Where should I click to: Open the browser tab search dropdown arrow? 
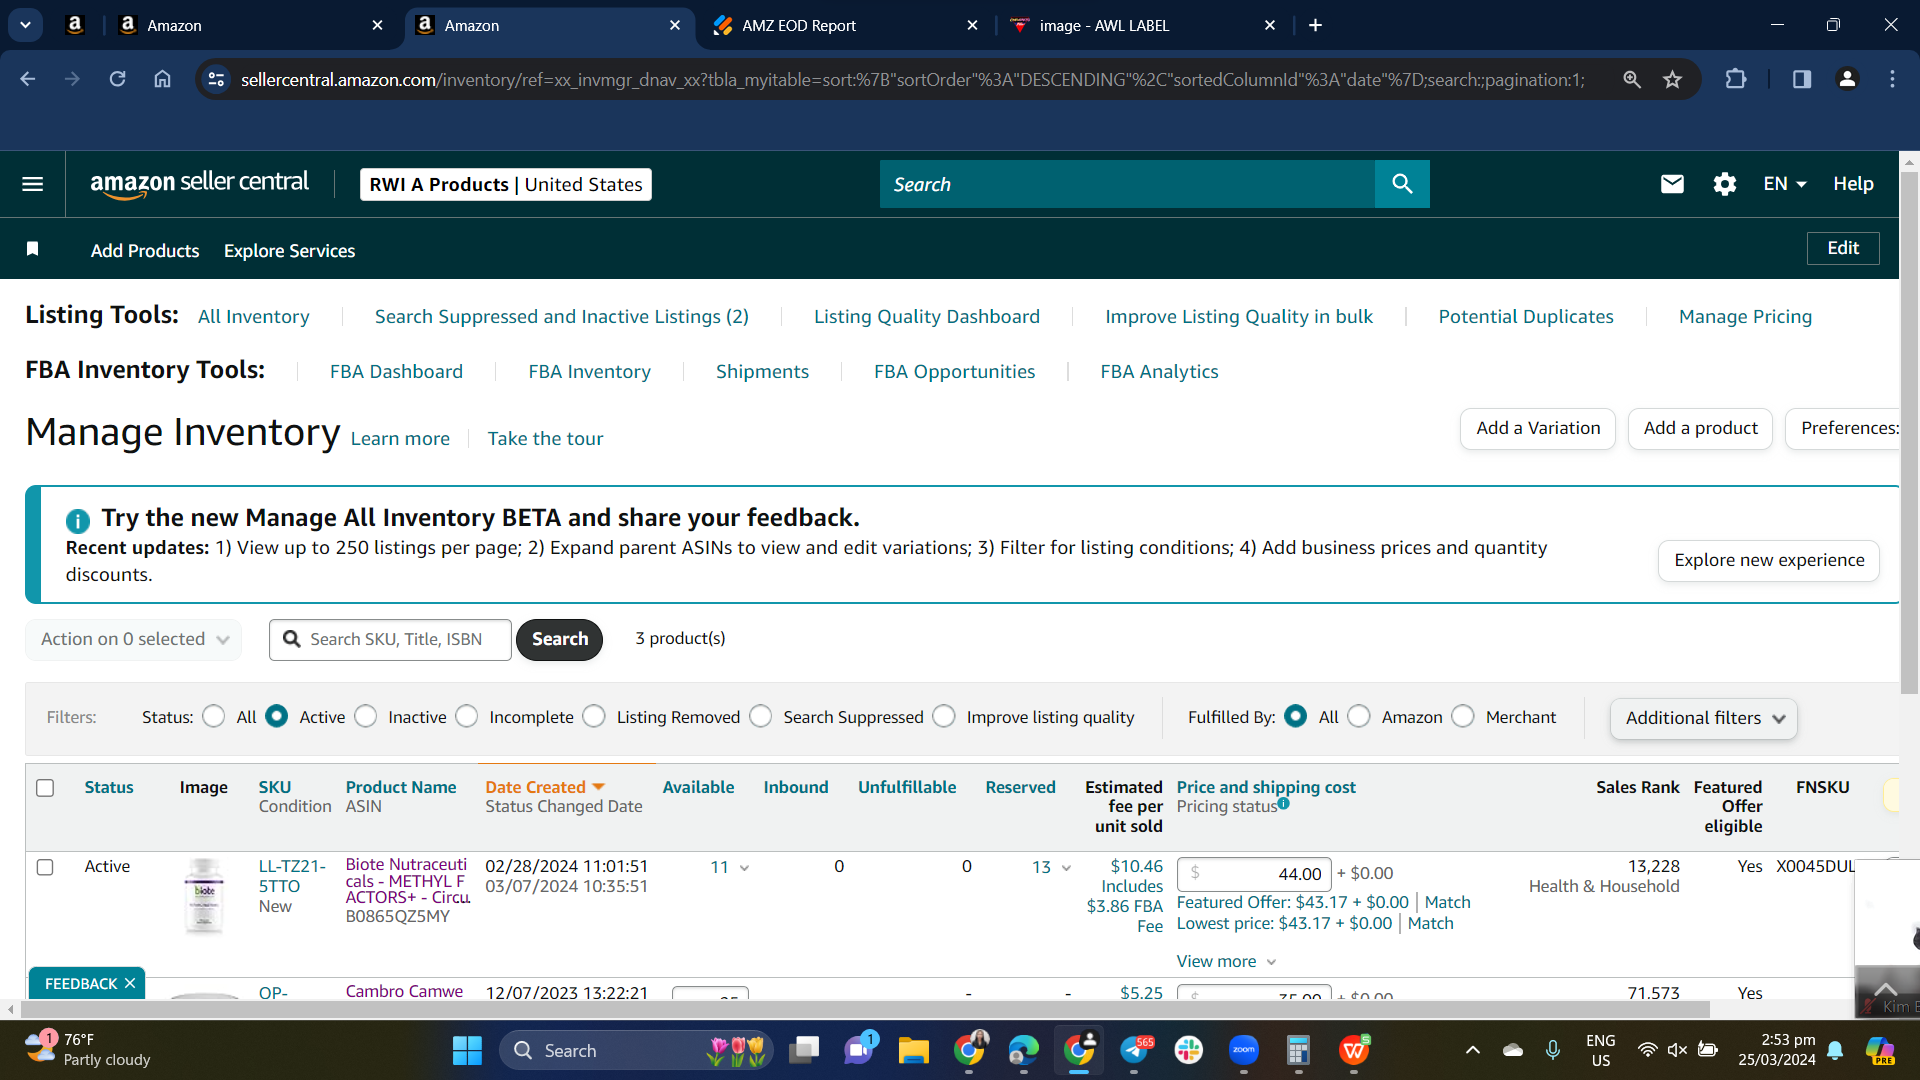point(25,25)
